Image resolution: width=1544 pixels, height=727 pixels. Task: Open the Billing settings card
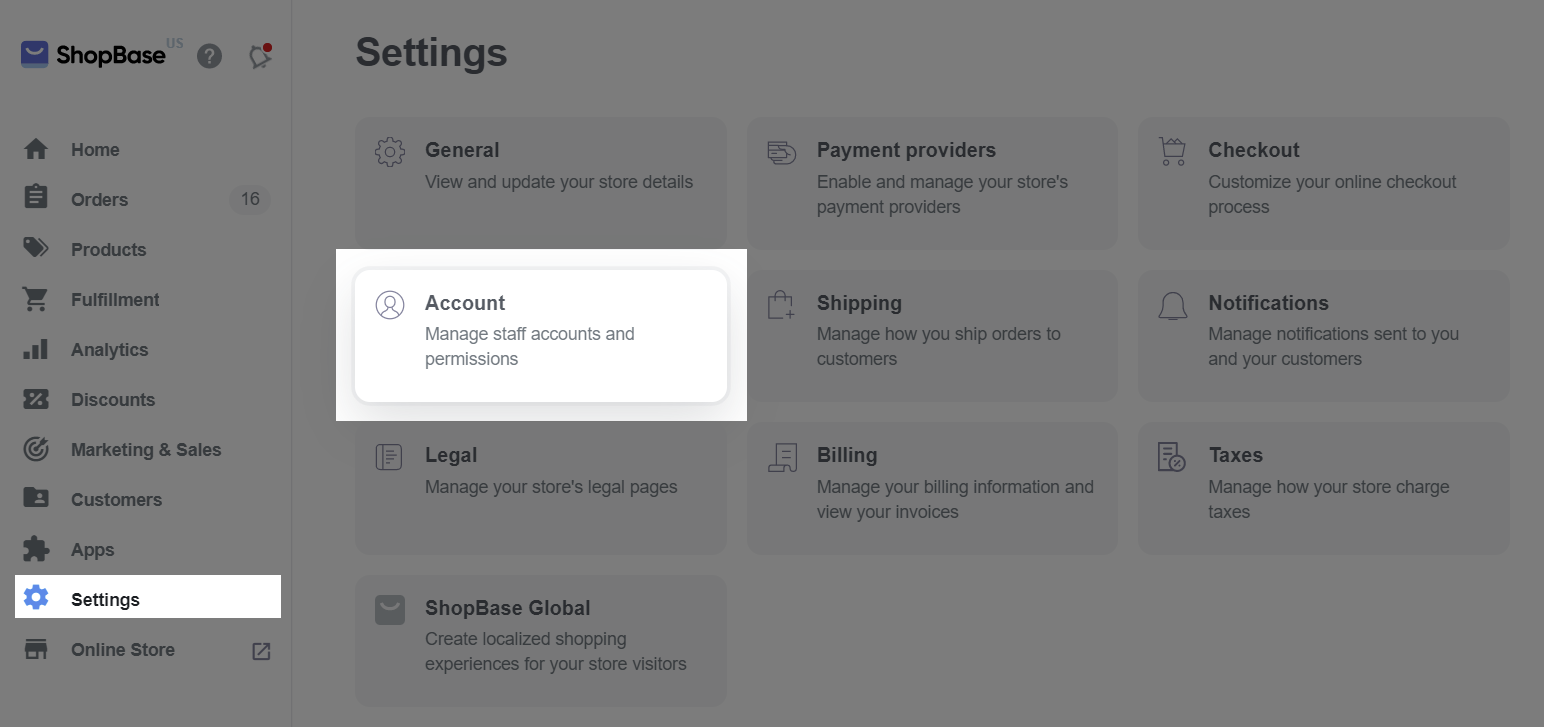tap(931, 487)
